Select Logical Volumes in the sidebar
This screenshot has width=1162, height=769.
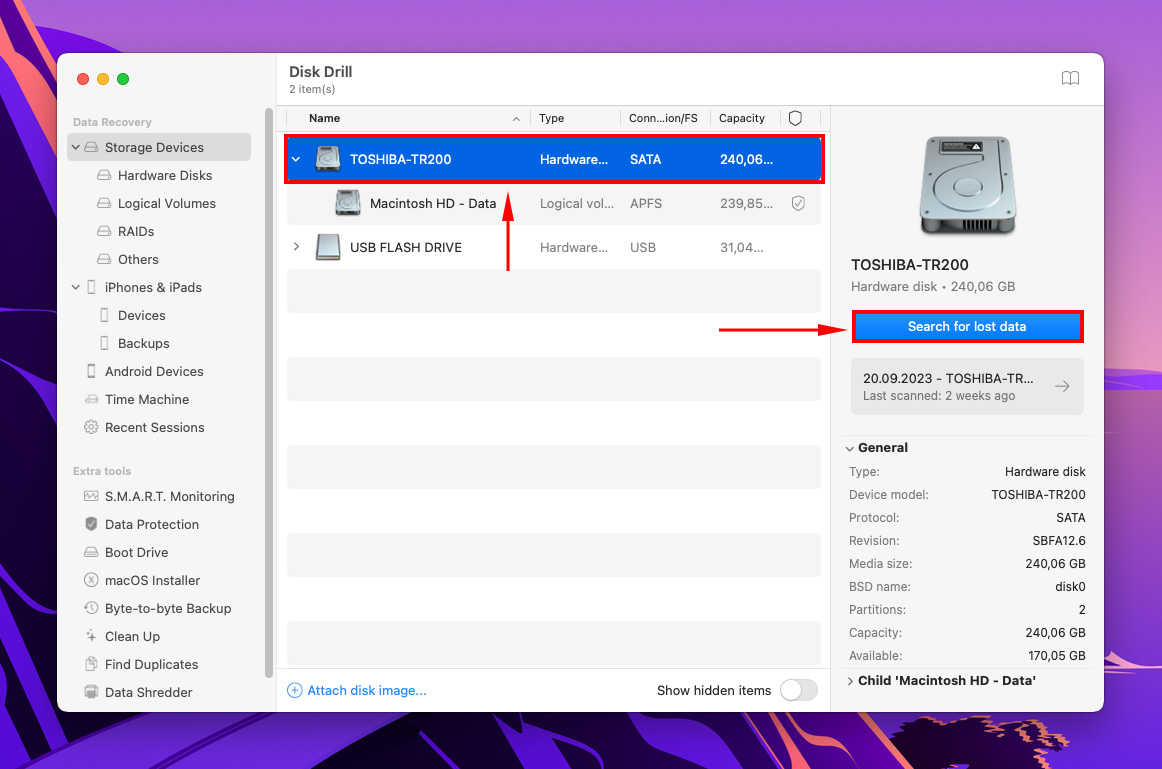click(167, 204)
